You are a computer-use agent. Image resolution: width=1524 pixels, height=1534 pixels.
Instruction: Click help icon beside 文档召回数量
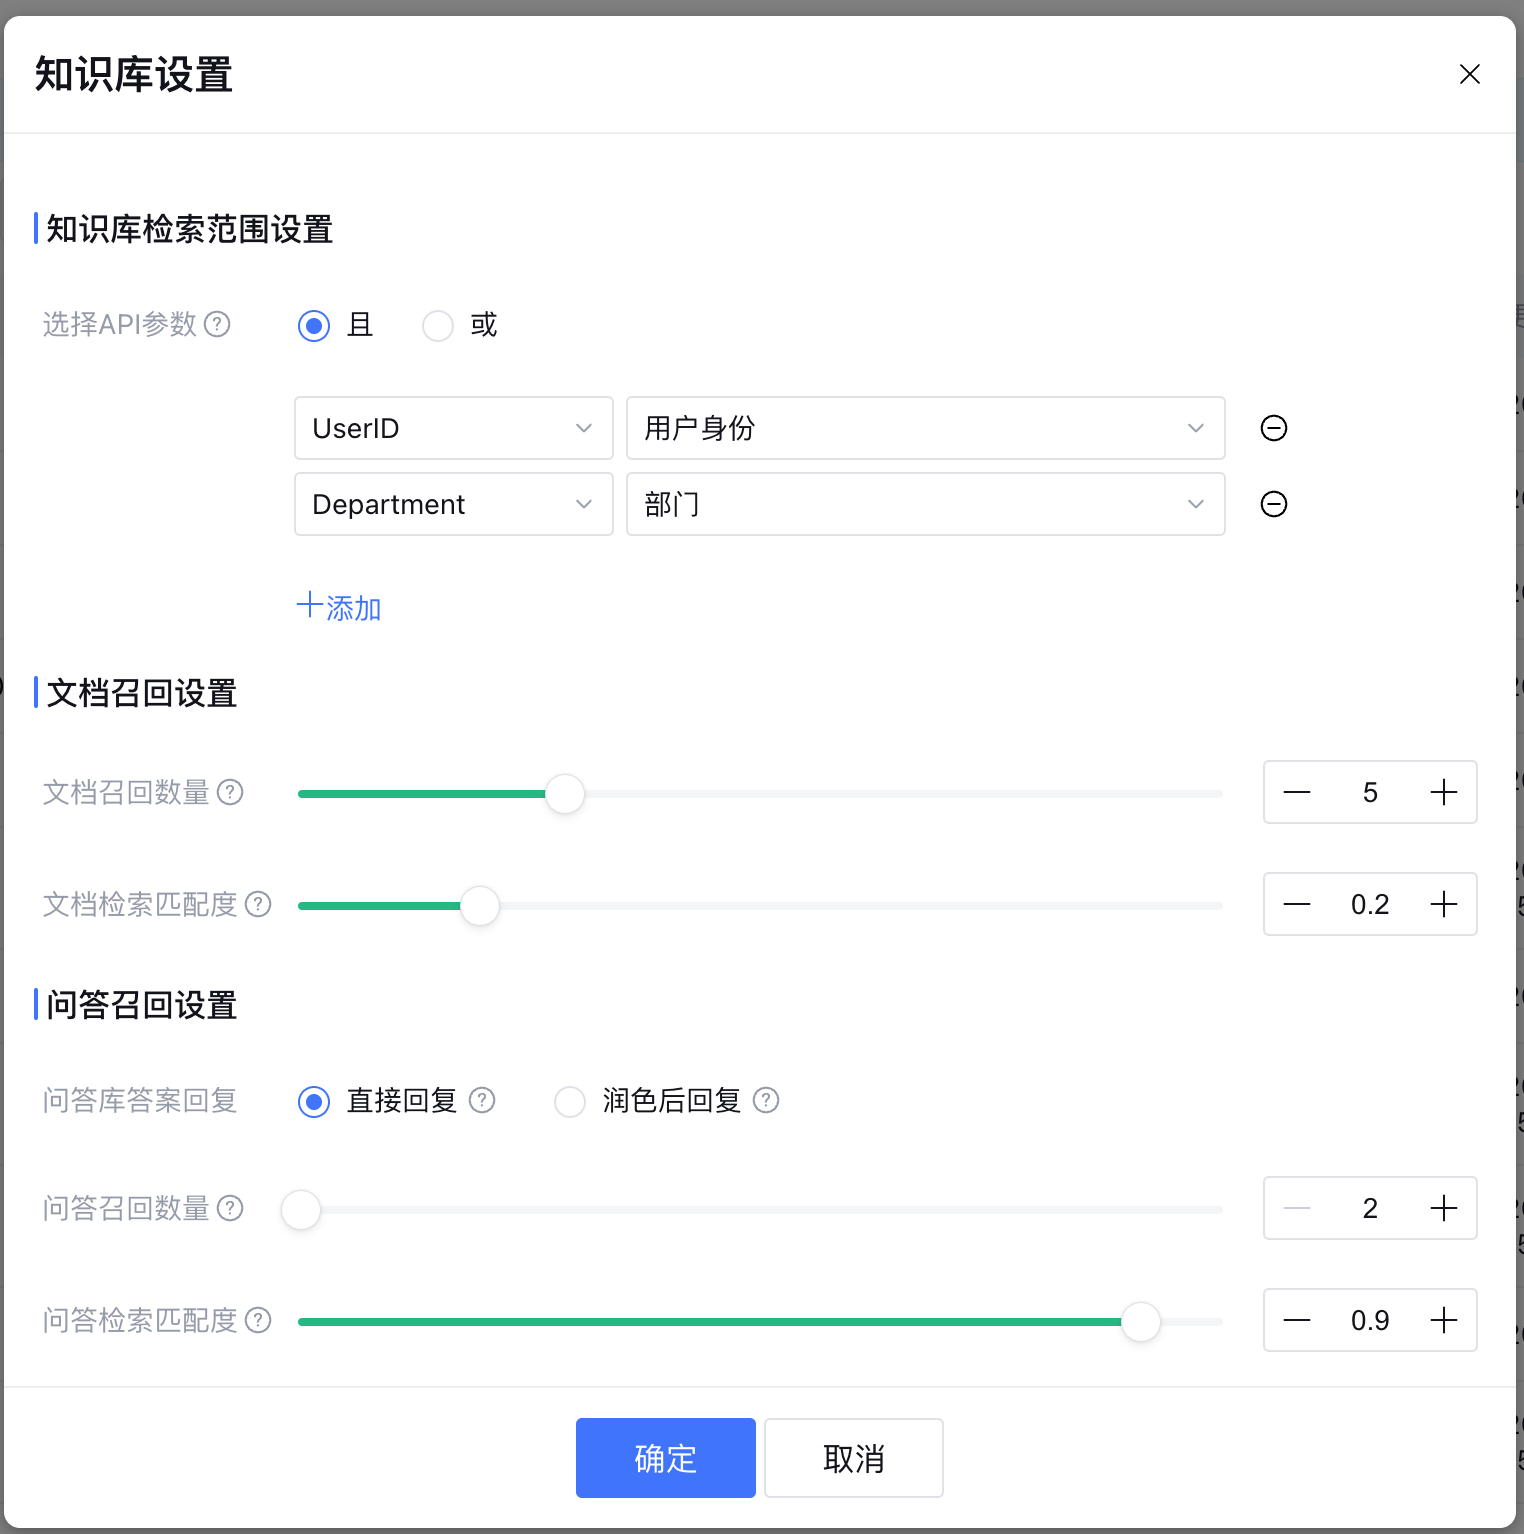230,792
